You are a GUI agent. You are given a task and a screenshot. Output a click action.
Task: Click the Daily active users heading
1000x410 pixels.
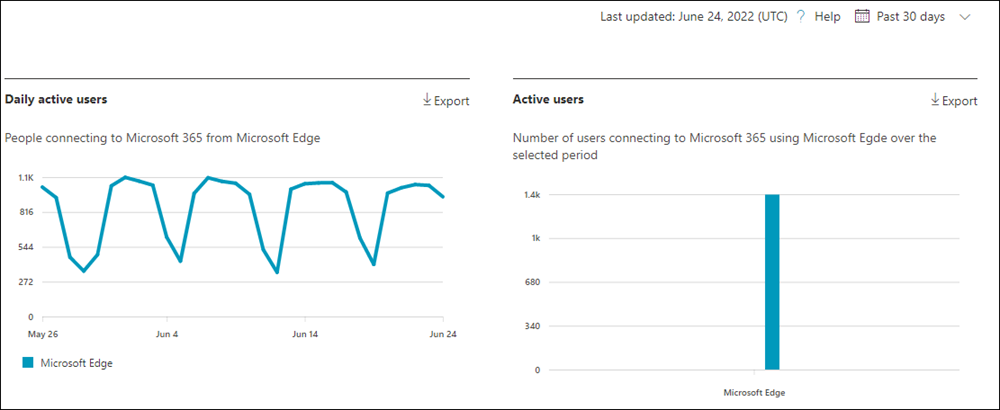55,99
